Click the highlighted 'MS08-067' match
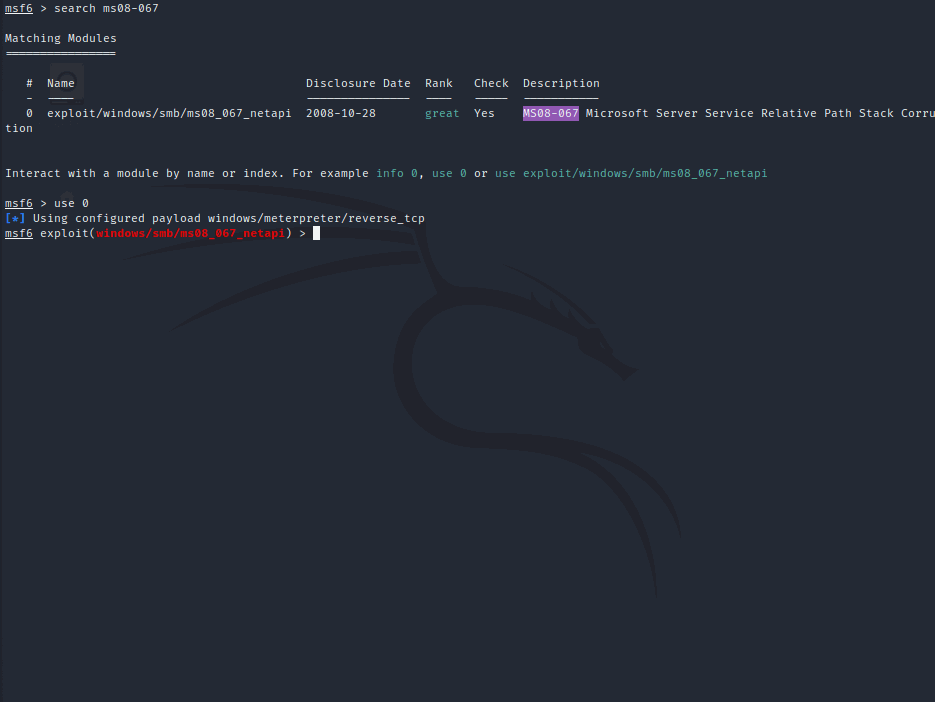Screen dimensions: 935x702 (x=550, y=113)
